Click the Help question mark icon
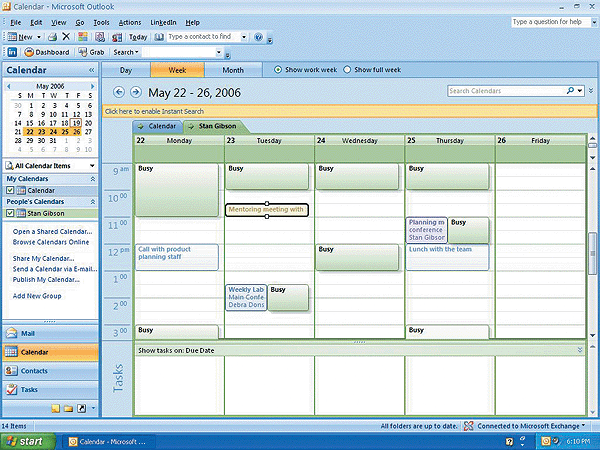The height and width of the screenshot is (450, 600). tap(259, 37)
